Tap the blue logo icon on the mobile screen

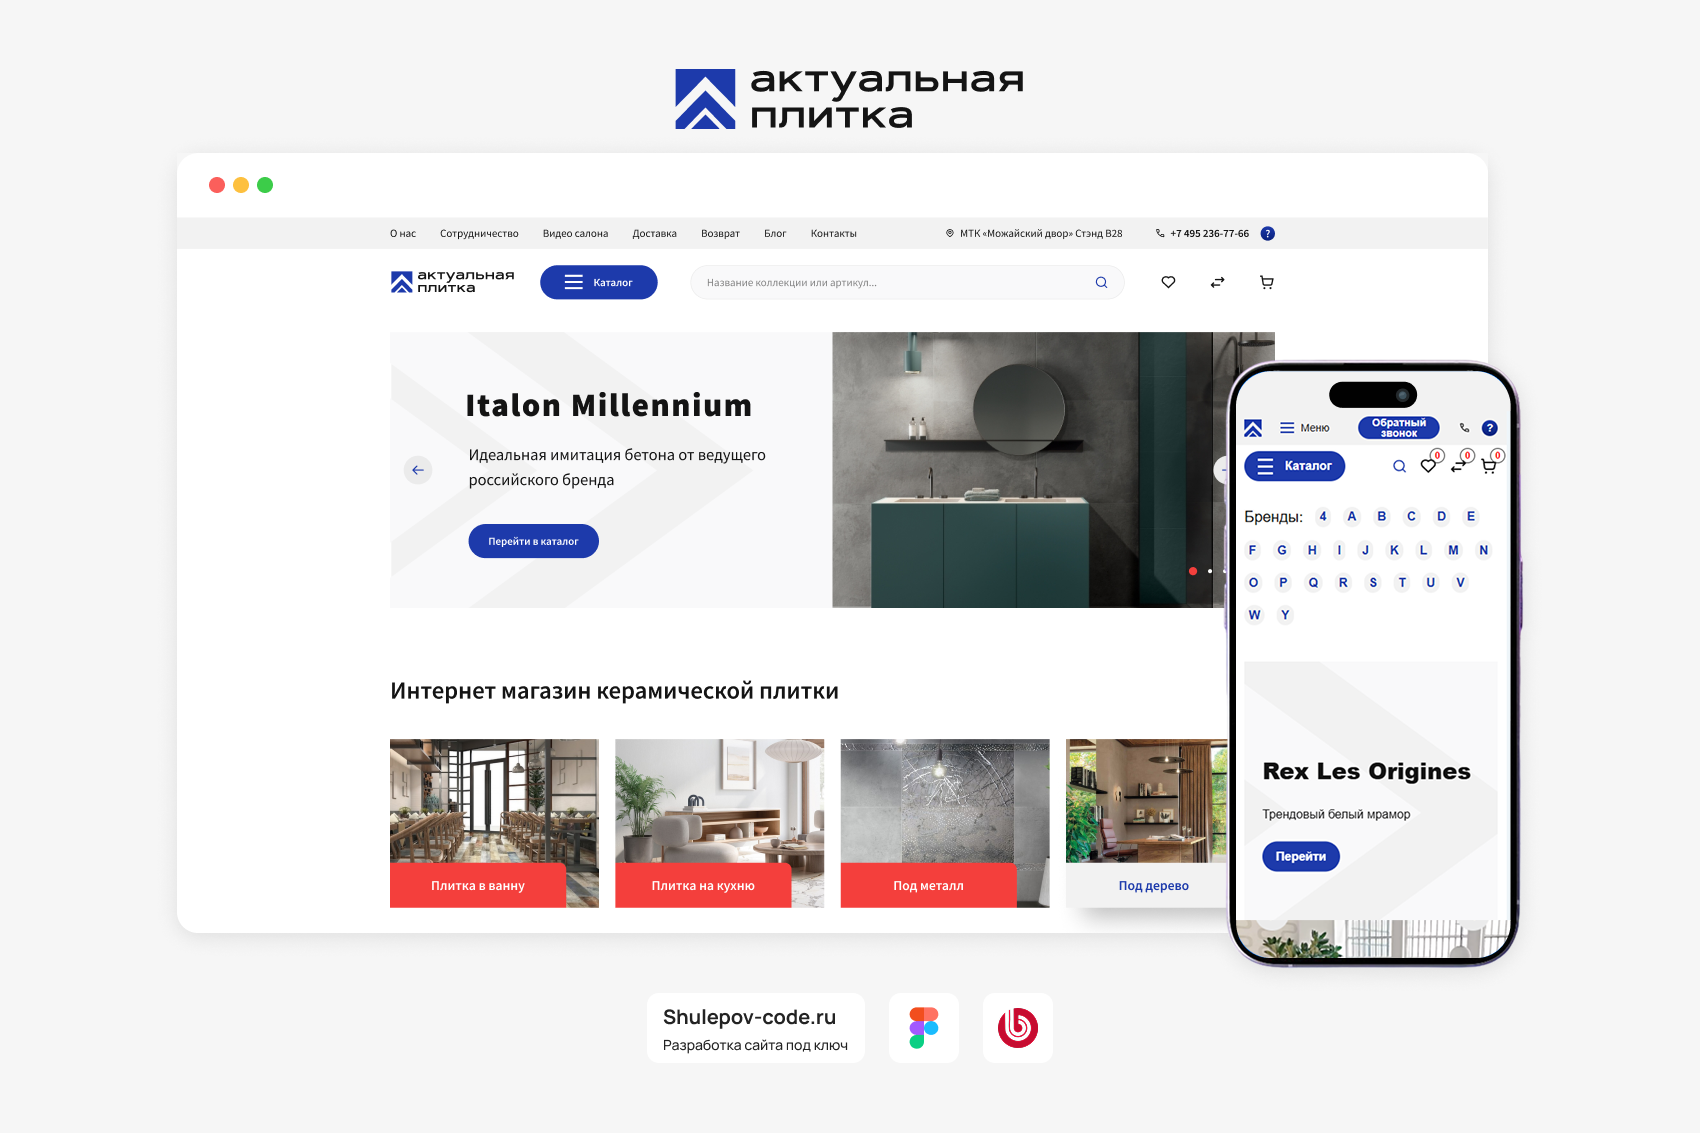coord(1253,428)
